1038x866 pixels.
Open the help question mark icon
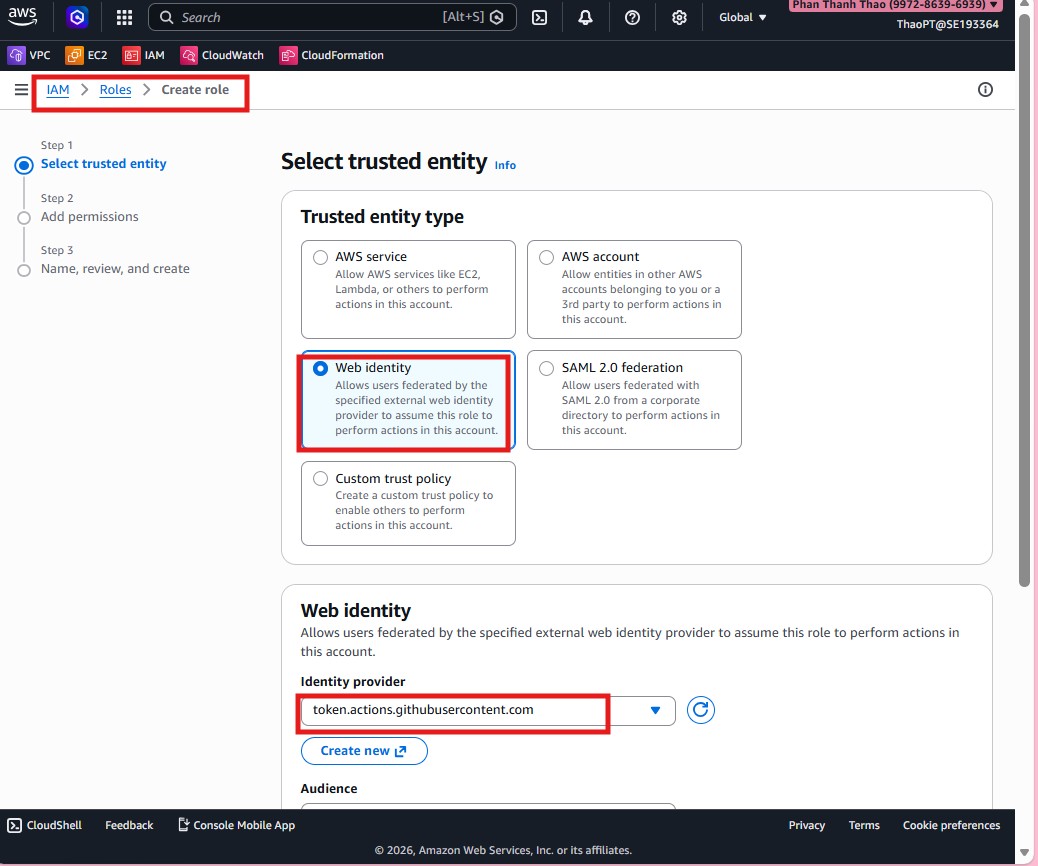click(x=632, y=17)
